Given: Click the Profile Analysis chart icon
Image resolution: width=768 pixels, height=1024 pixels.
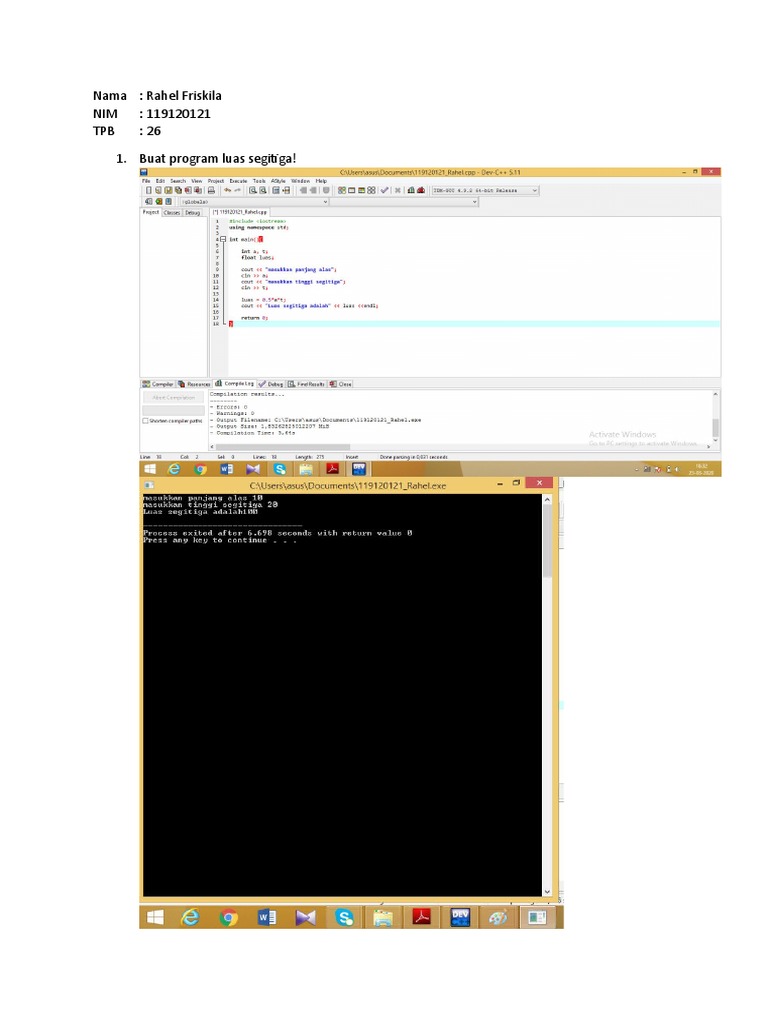Looking at the screenshot, I should pyautogui.click(x=411, y=191).
